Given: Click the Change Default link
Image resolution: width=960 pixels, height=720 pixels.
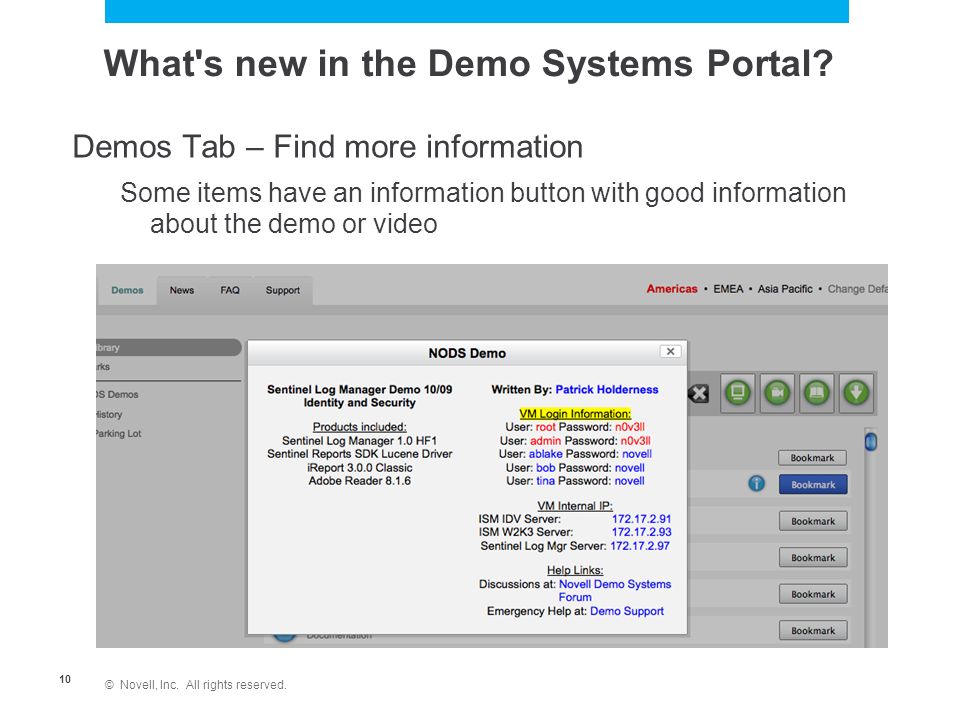Looking at the screenshot, I should click(x=857, y=289).
